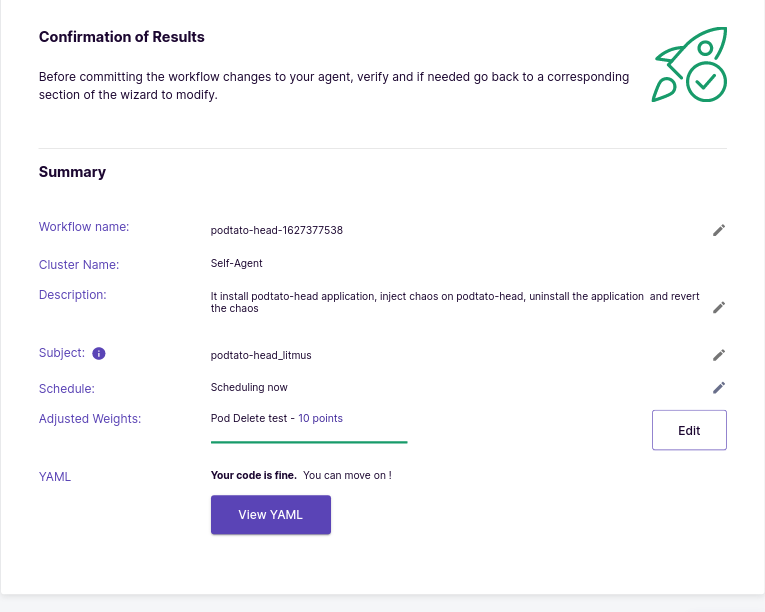Viewport: 765px width, 612px height.
Task: Click the '10 points' weight text
Action: pos(321,418)
